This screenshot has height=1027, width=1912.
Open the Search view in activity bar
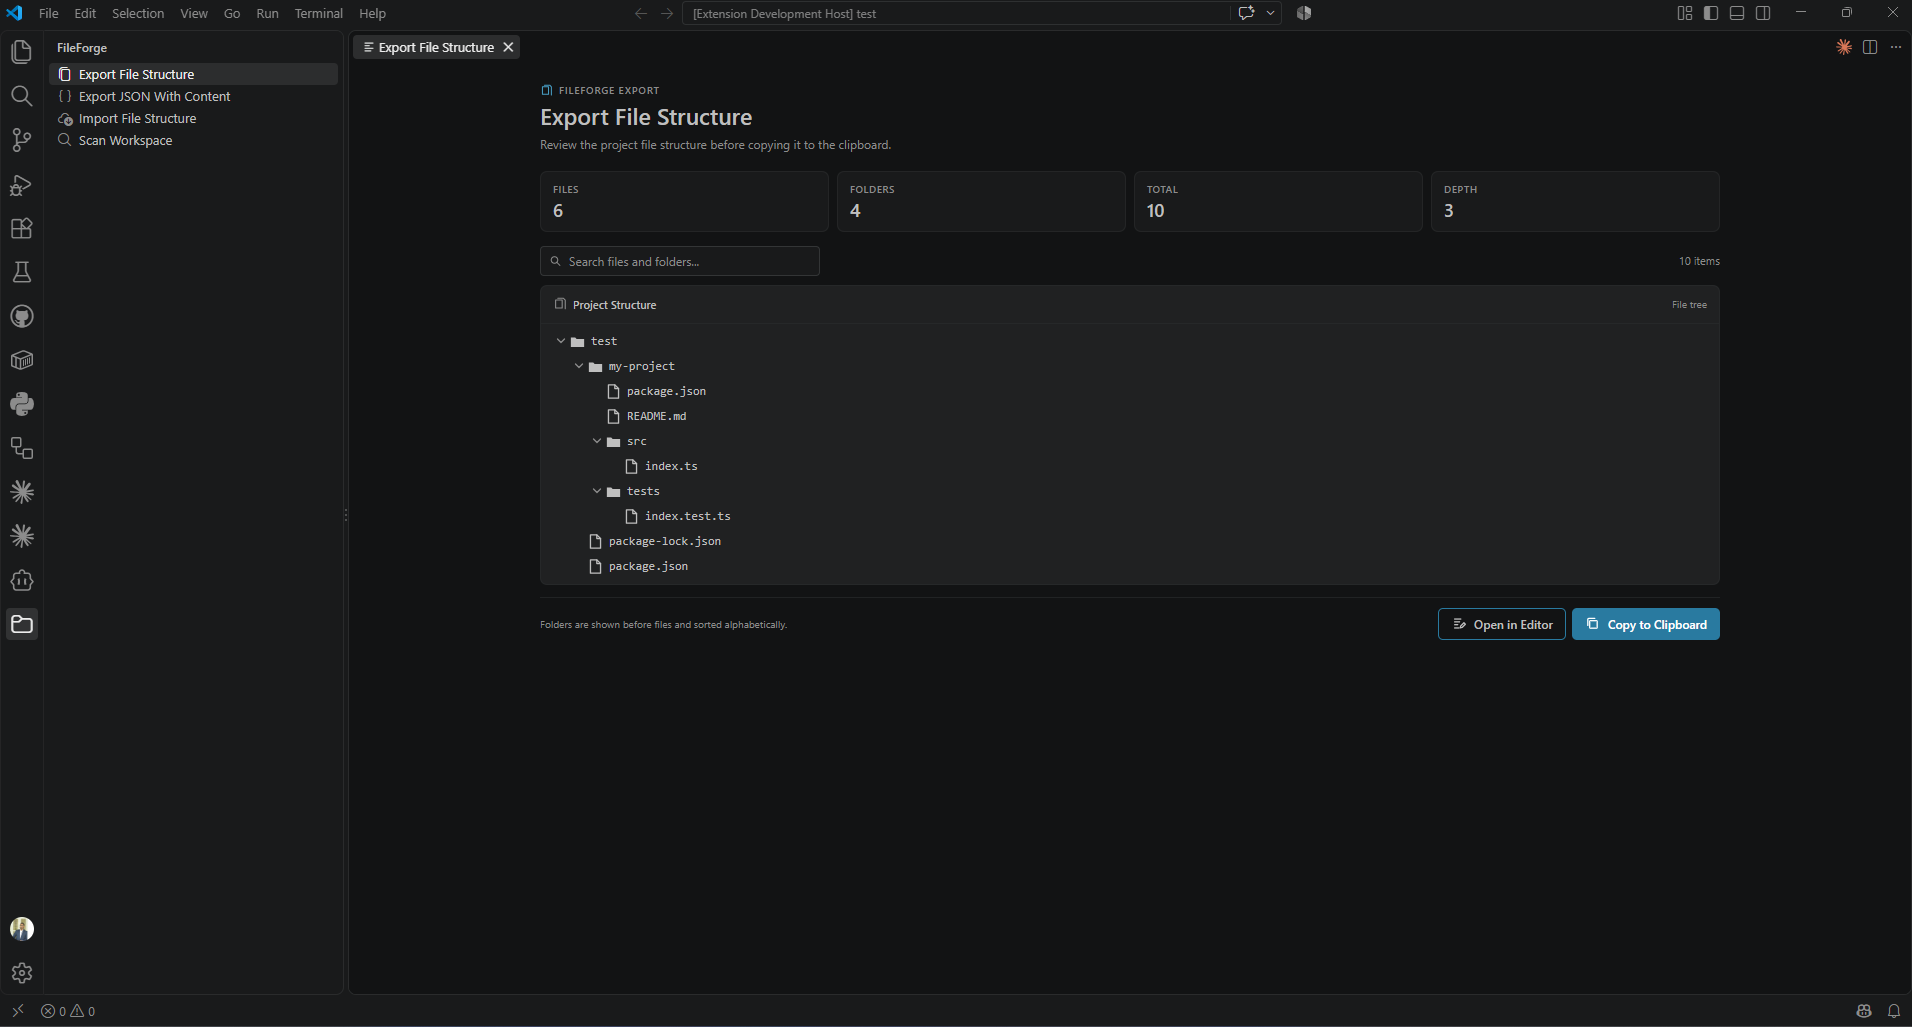(21, 96)
